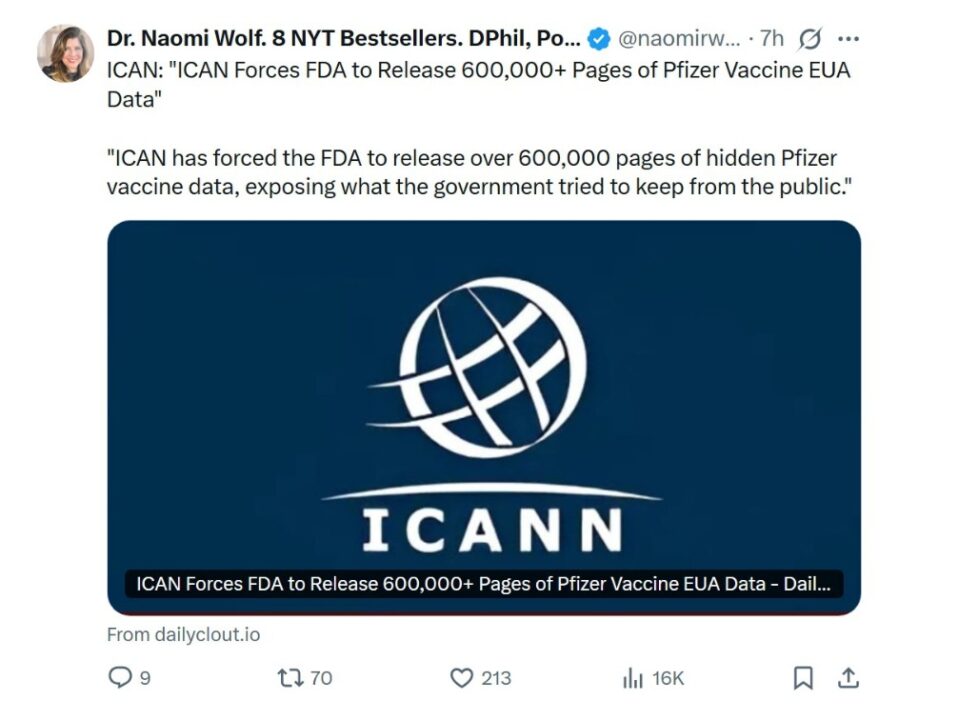Repost using the retweet arrows icon
This screenshot has width=958, height=720.
[289, 678]
